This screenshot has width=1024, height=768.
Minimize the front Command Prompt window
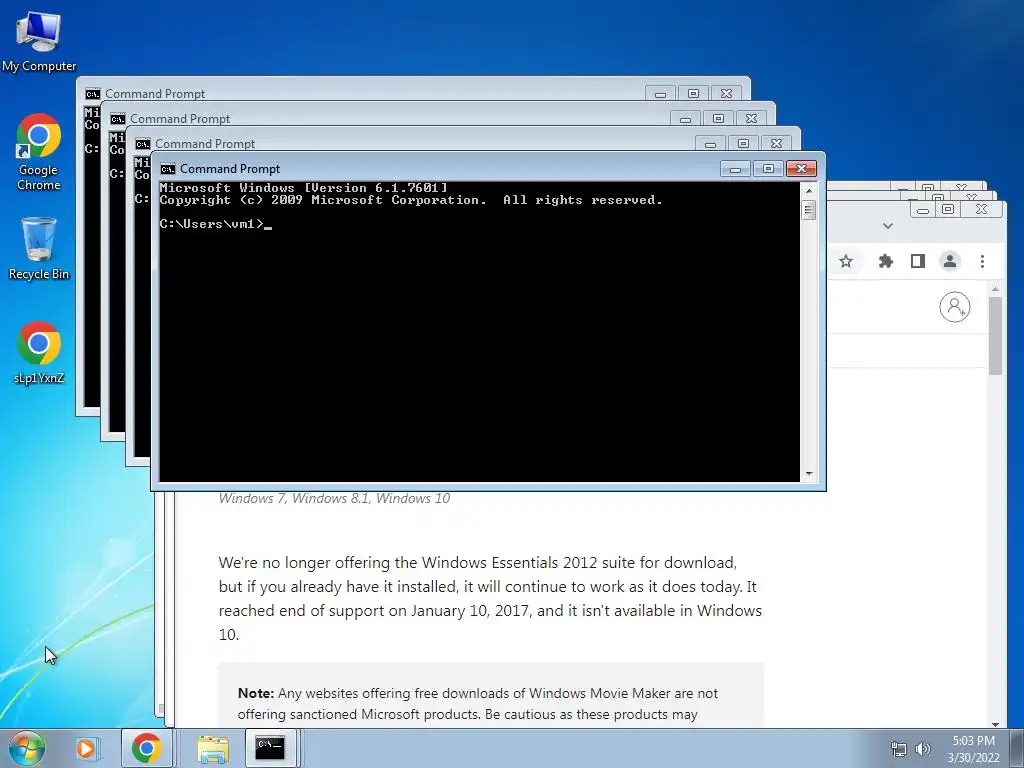735,169
